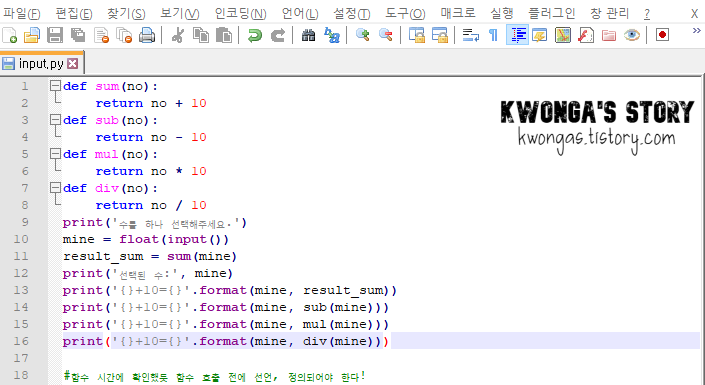
Task: Open the 파일(F) menu
Action: click(x=22, y=13)
